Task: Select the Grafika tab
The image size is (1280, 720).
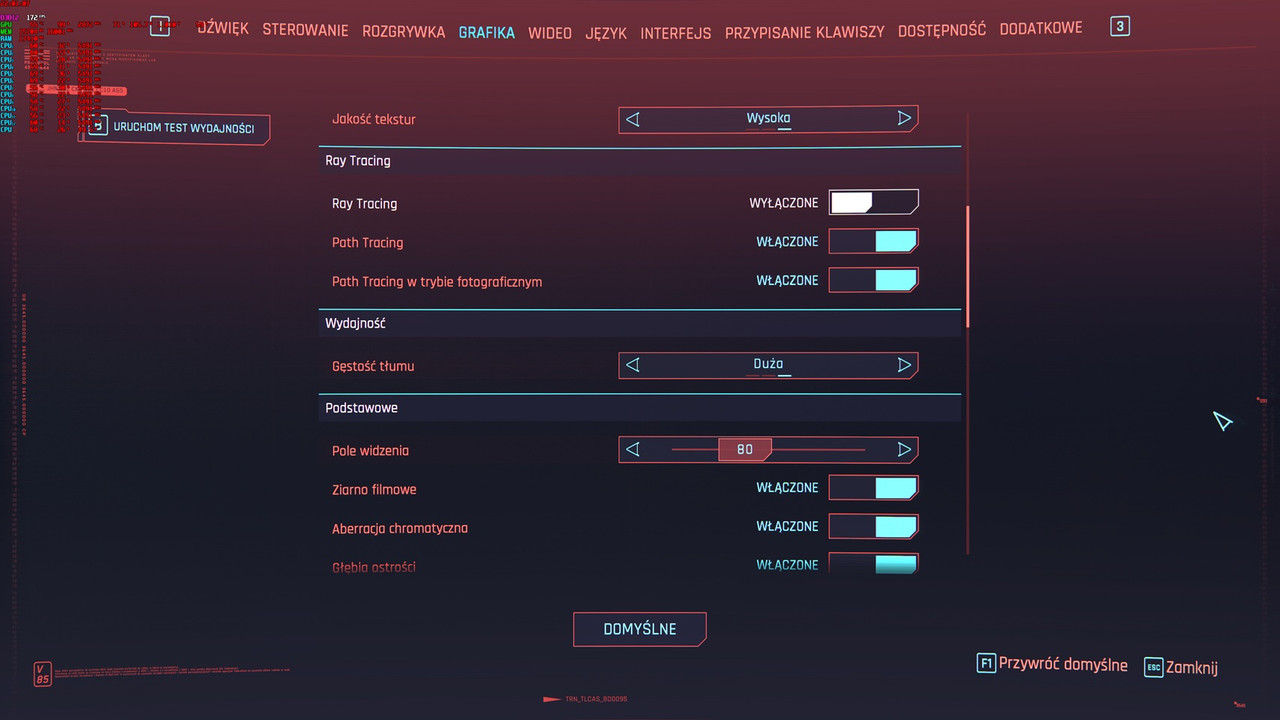Action: (486, 32)
